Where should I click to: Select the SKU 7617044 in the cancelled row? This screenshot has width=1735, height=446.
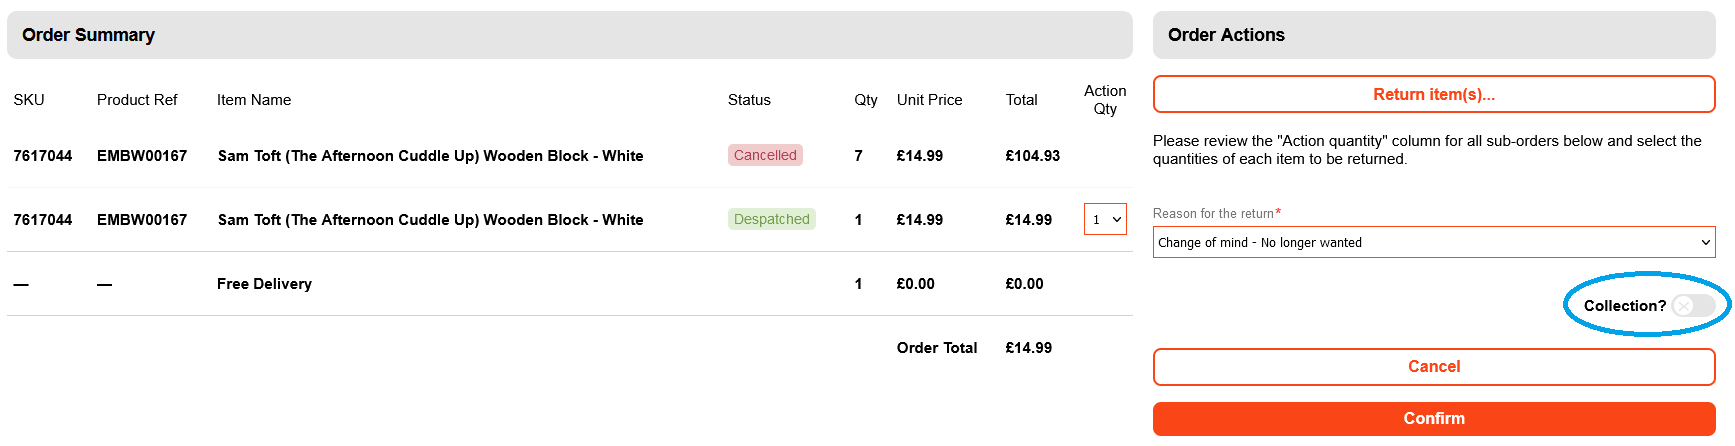point(43,156)
